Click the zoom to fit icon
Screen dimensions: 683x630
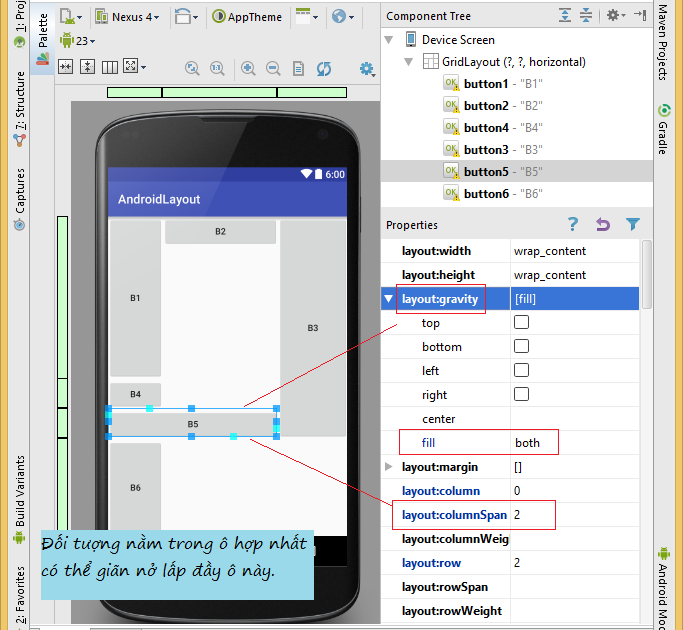click(x=192, y=68)
